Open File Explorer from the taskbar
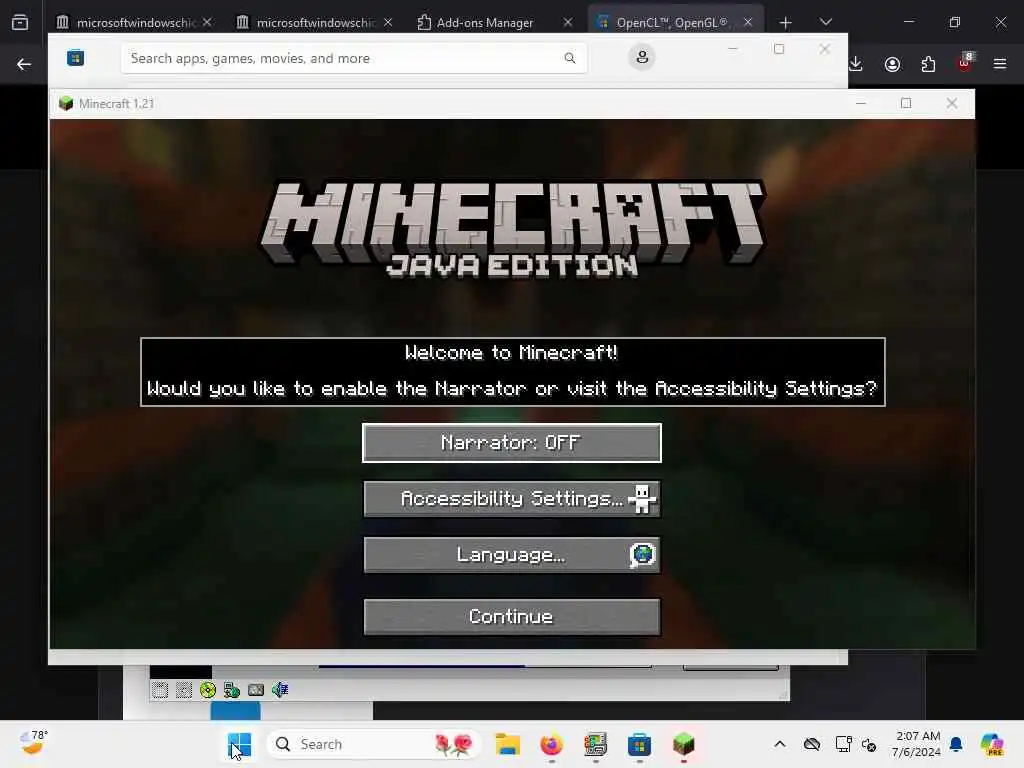 tap(507, 744)
